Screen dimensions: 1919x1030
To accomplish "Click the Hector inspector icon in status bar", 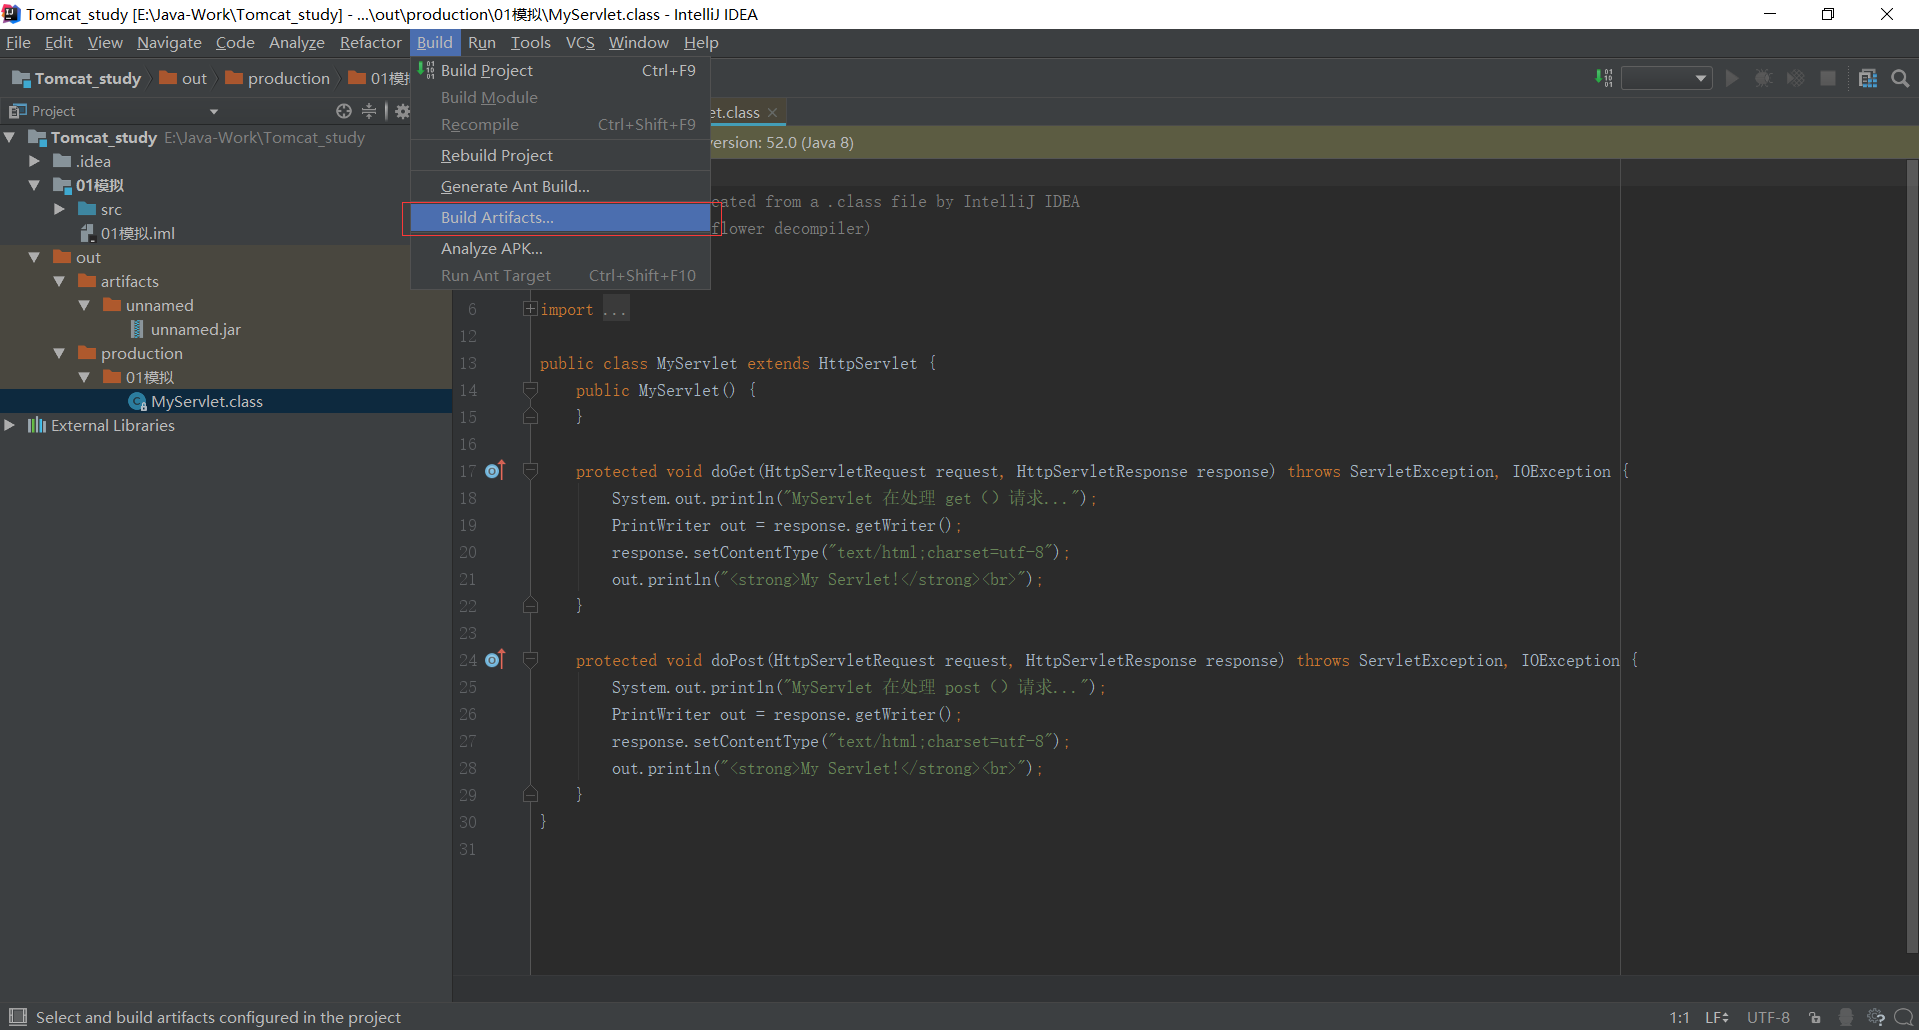I will [x=1846, y=1017].
